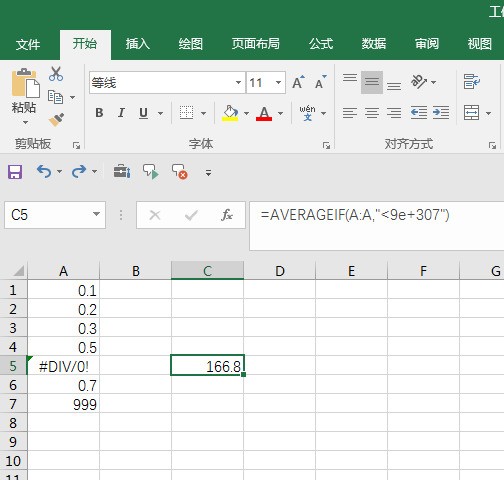Increase font size with large A
Viewport: 504px width, 480px height.
click(298, 82)
